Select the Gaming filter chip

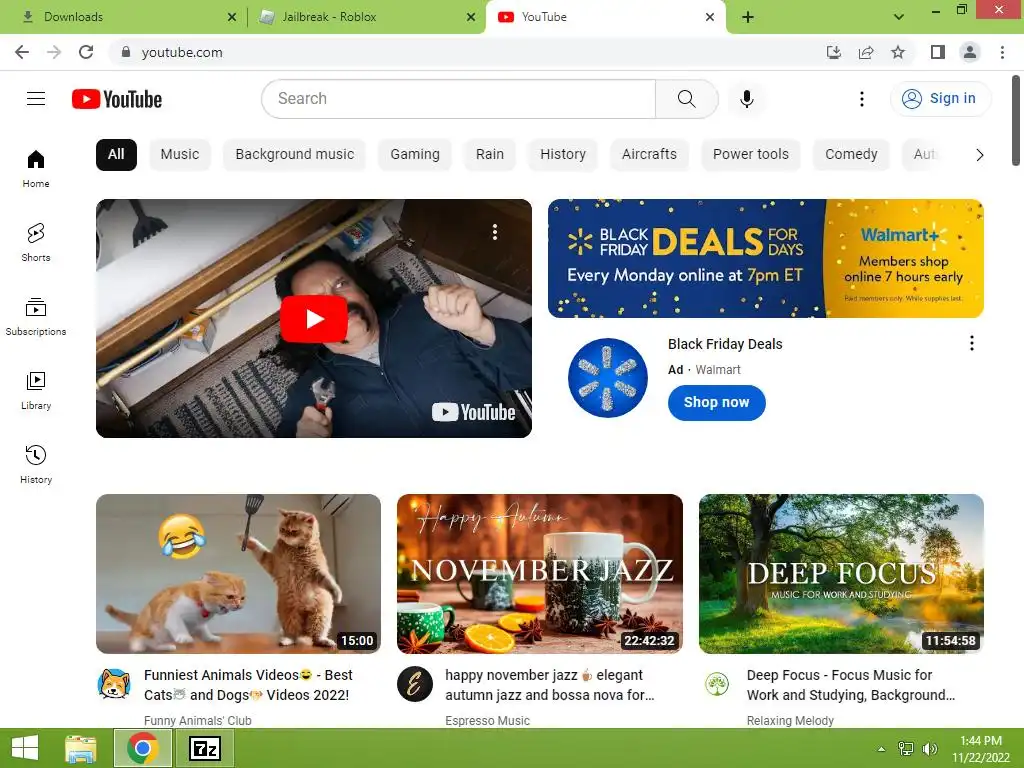415,155
